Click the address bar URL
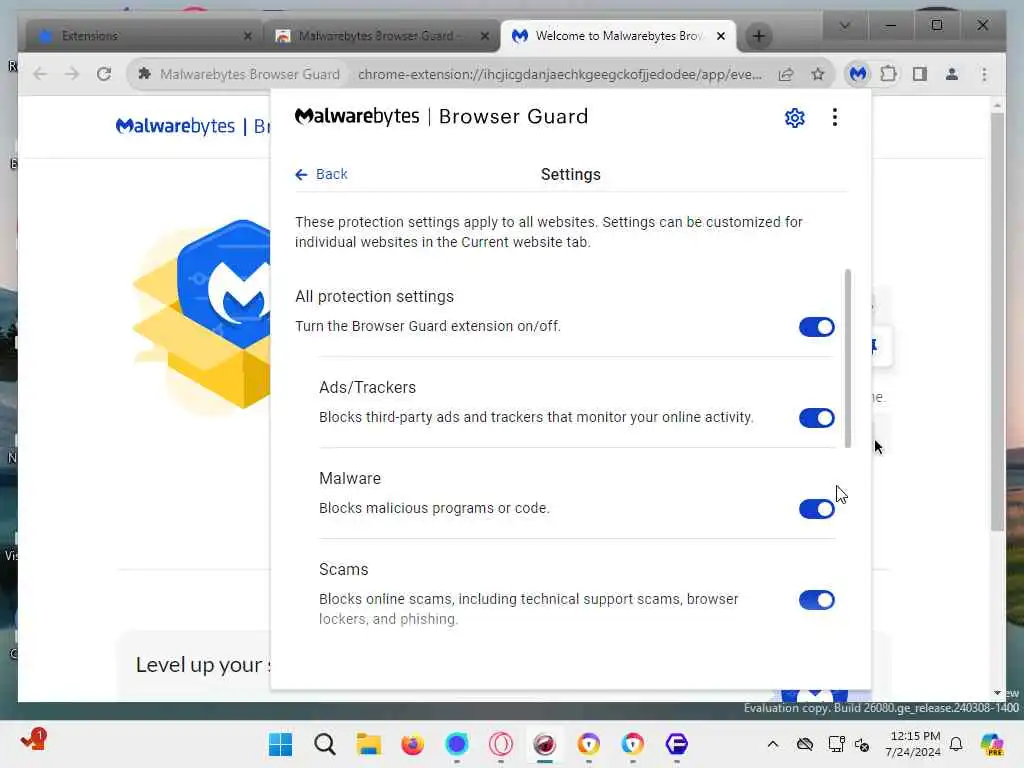The width and height of the screenshot is (1024, 768). click(x=560, y=74)
